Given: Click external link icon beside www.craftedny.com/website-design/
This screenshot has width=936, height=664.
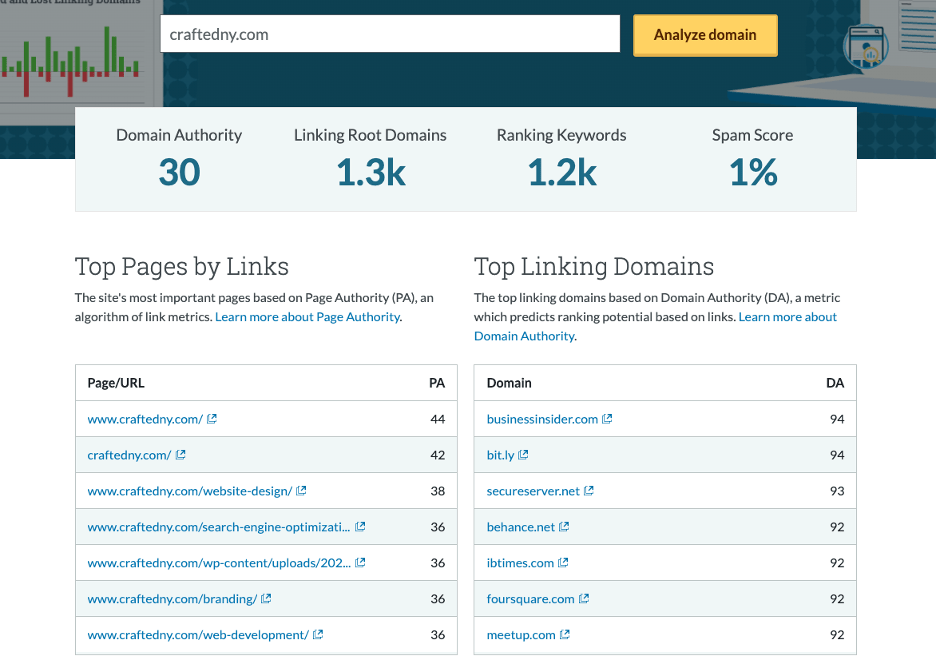Looking at the screenshot, I should [302, 491].
